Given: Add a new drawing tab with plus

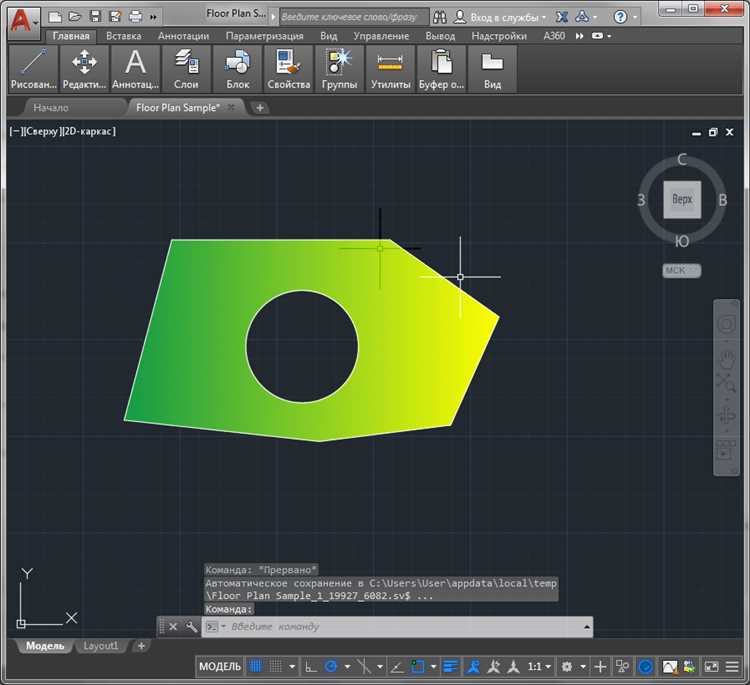Looking at the screenshot, I should 260,108.
